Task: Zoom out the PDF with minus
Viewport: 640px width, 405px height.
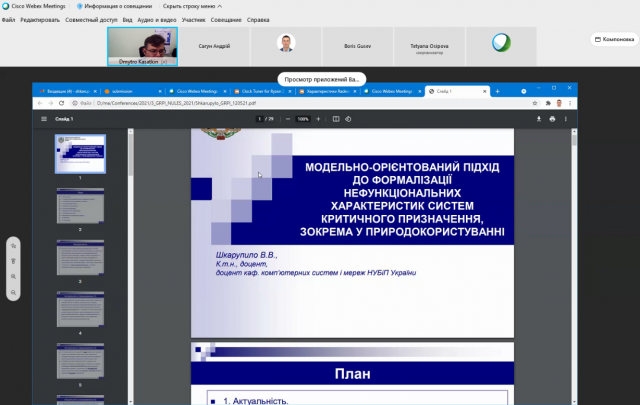Action: (288, 119)
